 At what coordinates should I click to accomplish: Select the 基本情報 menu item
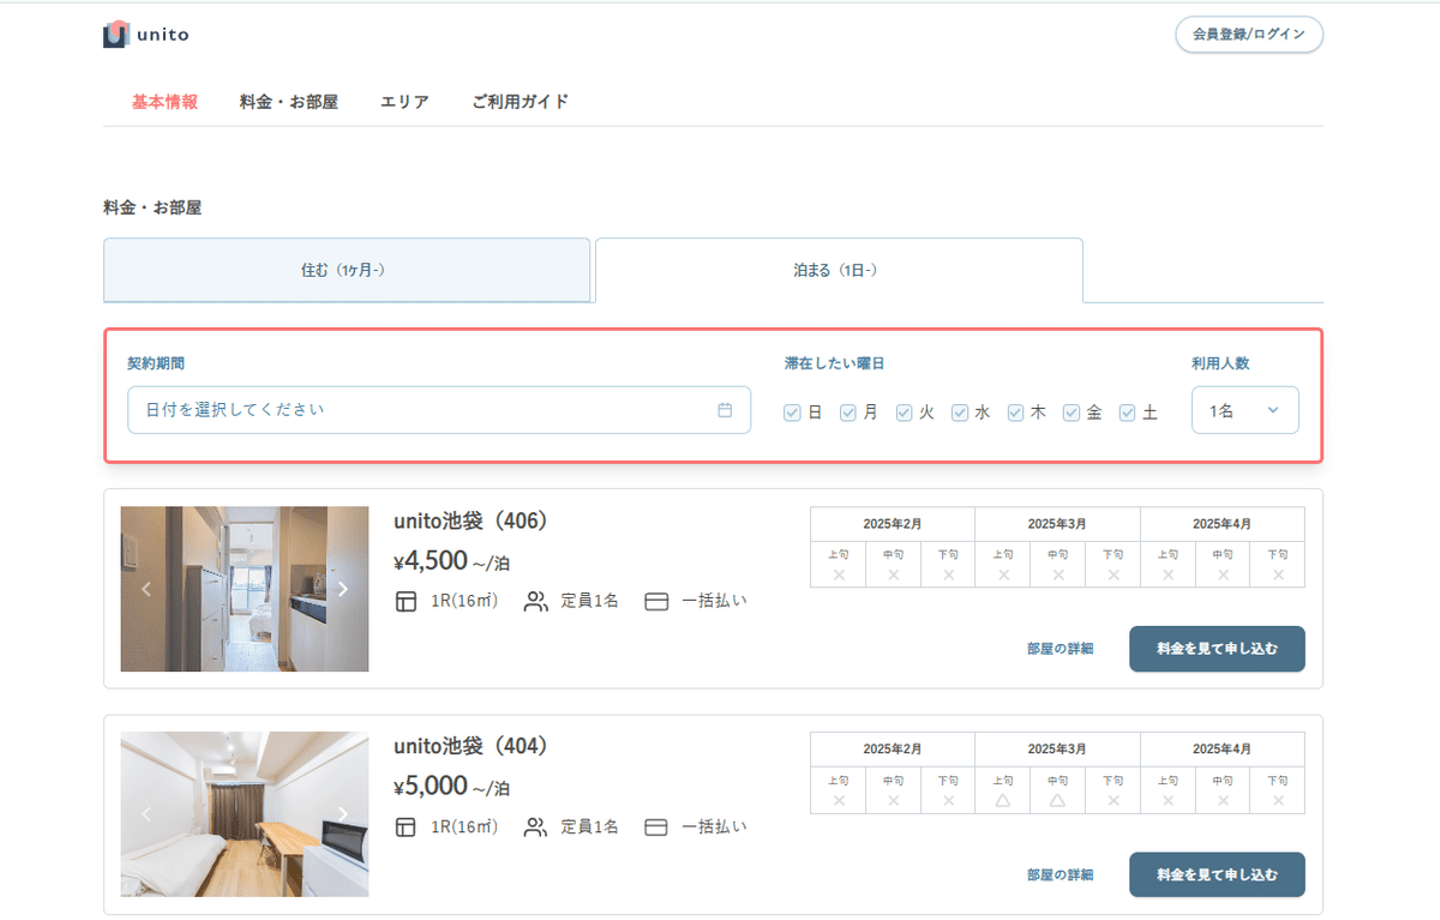[x=165, y=102]
